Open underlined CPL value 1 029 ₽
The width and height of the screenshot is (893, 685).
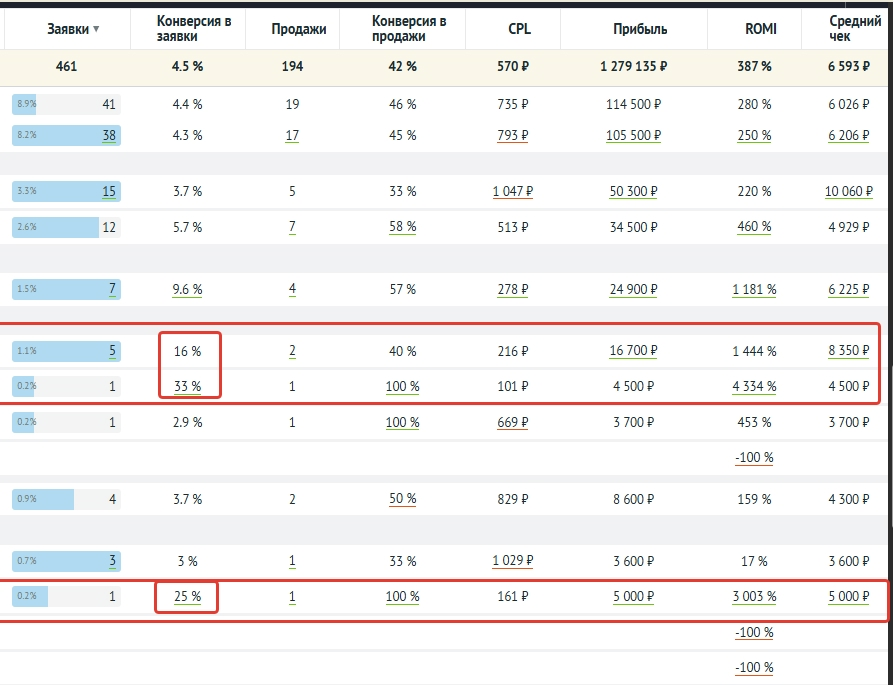click(513, 561)
